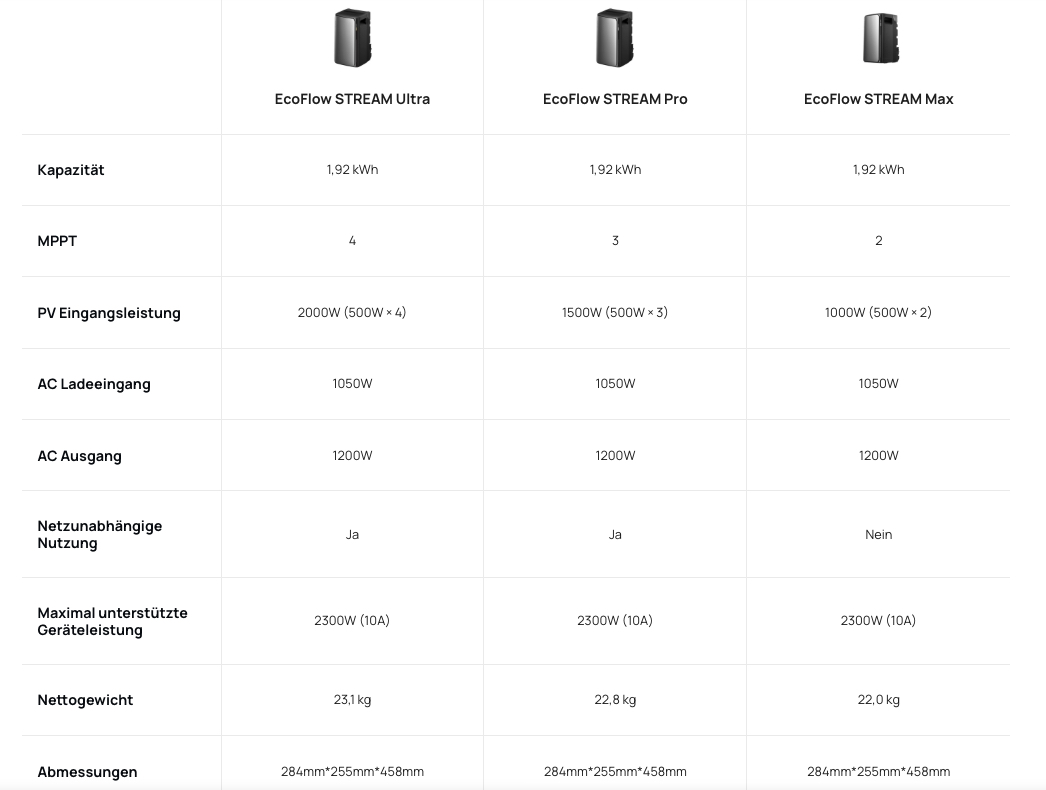Click the 1500W (500W × 3) cell

[x=615, y=313]
